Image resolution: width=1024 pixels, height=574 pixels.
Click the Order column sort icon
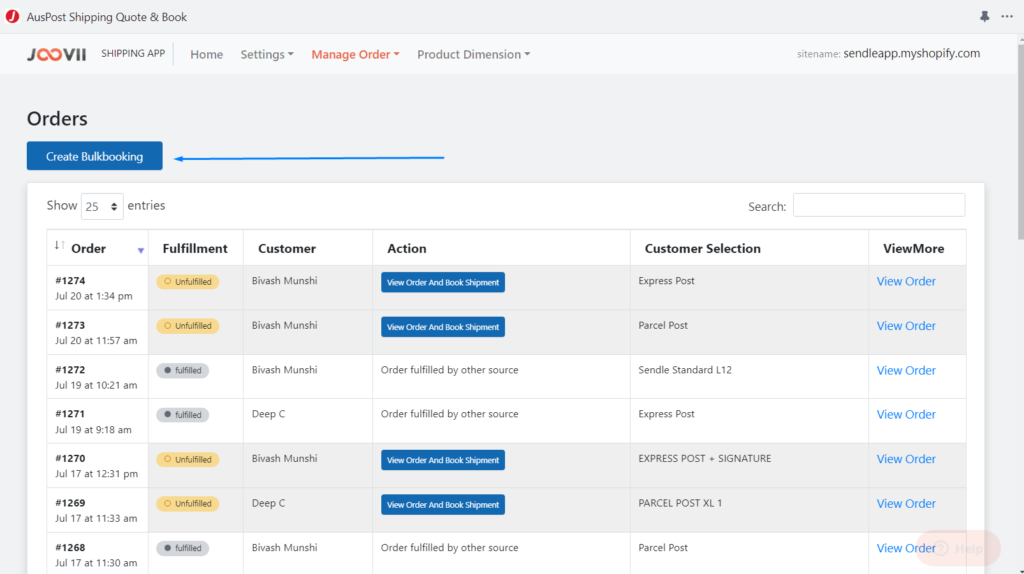pyautogui.click(x=59, y=246)
